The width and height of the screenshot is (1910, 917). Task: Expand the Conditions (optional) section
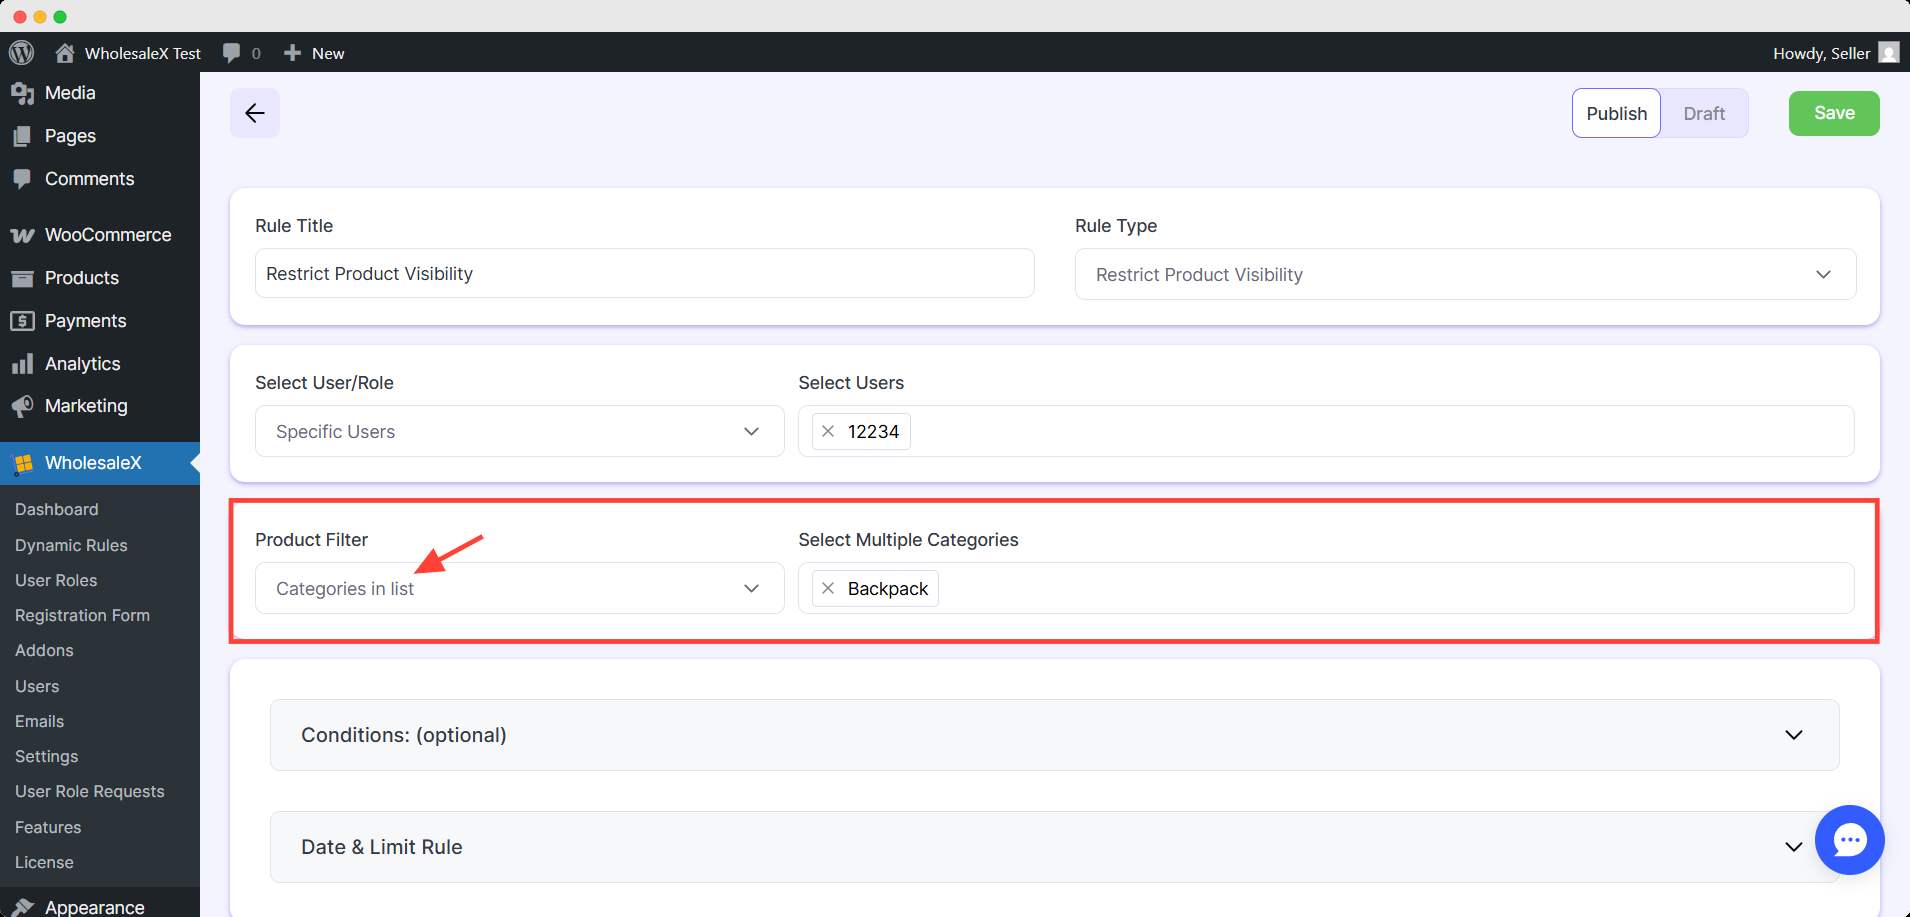pos(1054,735)
